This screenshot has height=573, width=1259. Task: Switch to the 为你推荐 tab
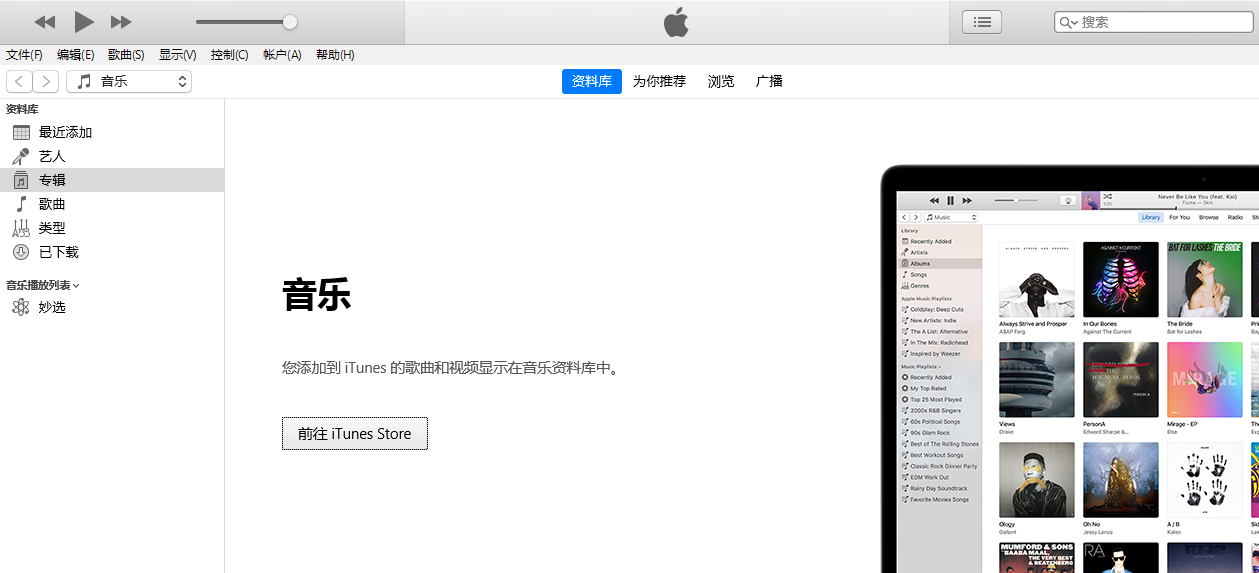(x=659, y=82)
